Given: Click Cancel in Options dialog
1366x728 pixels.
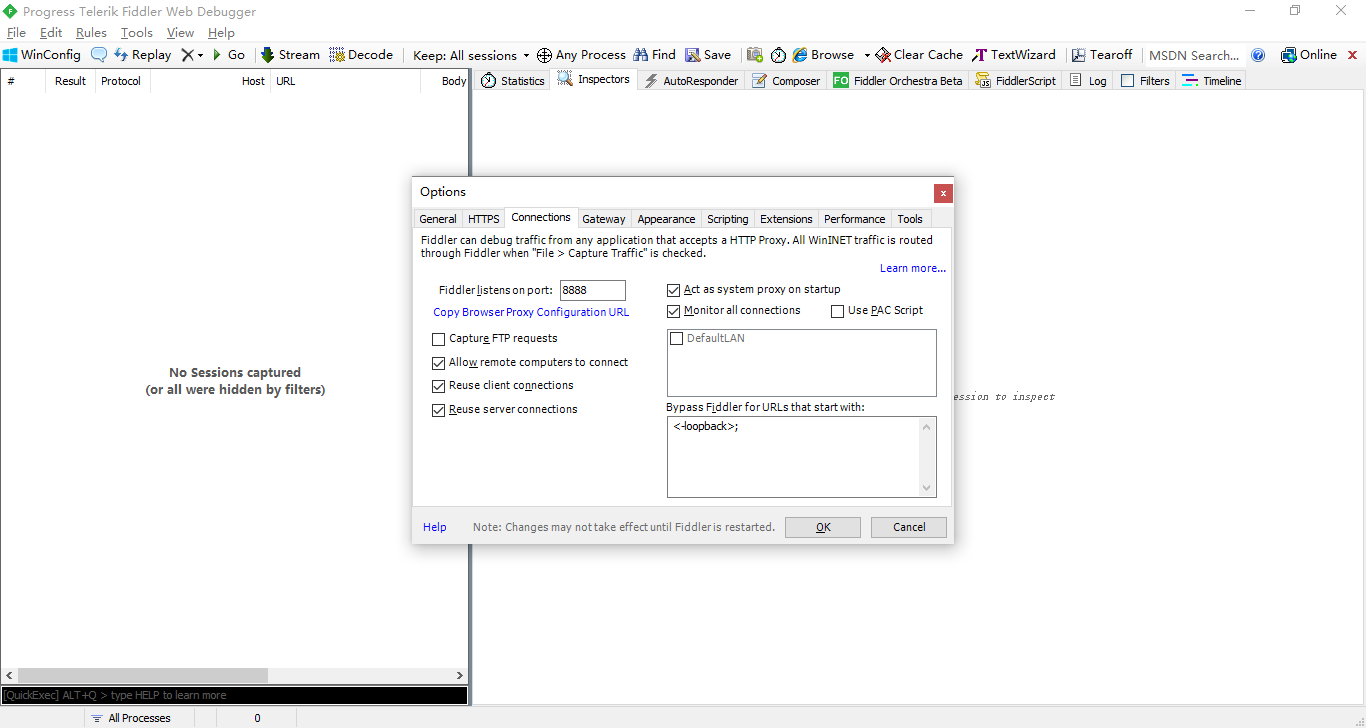Looking at the screenshot, I should pyautogui.click(x=909, y=527).
